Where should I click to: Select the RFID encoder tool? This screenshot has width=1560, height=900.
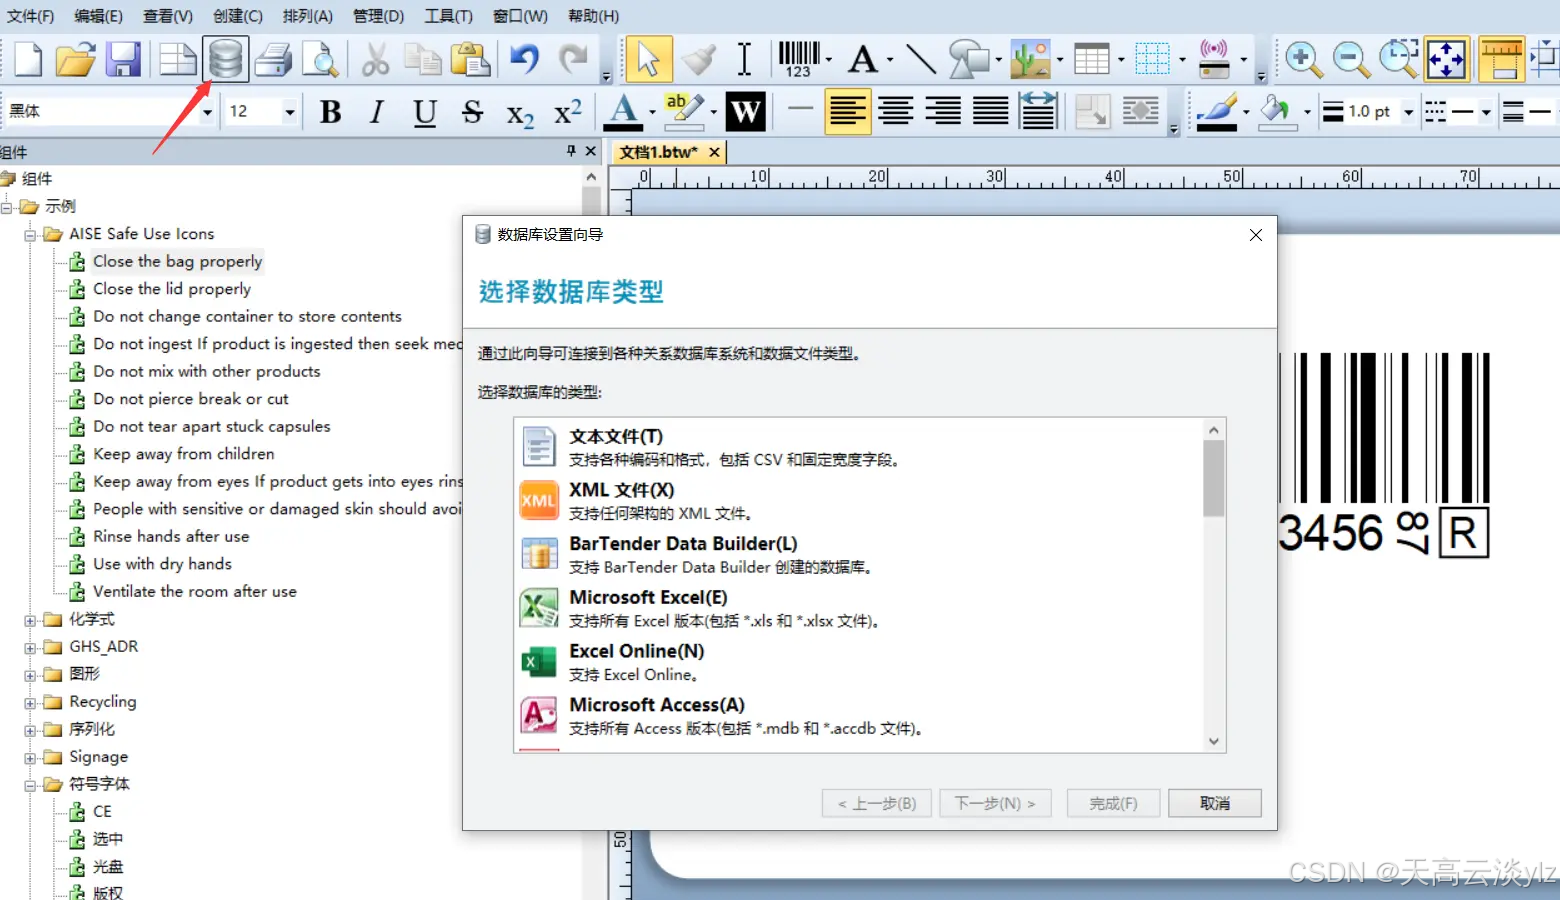pyautogui.click(x=1215, y=59)
